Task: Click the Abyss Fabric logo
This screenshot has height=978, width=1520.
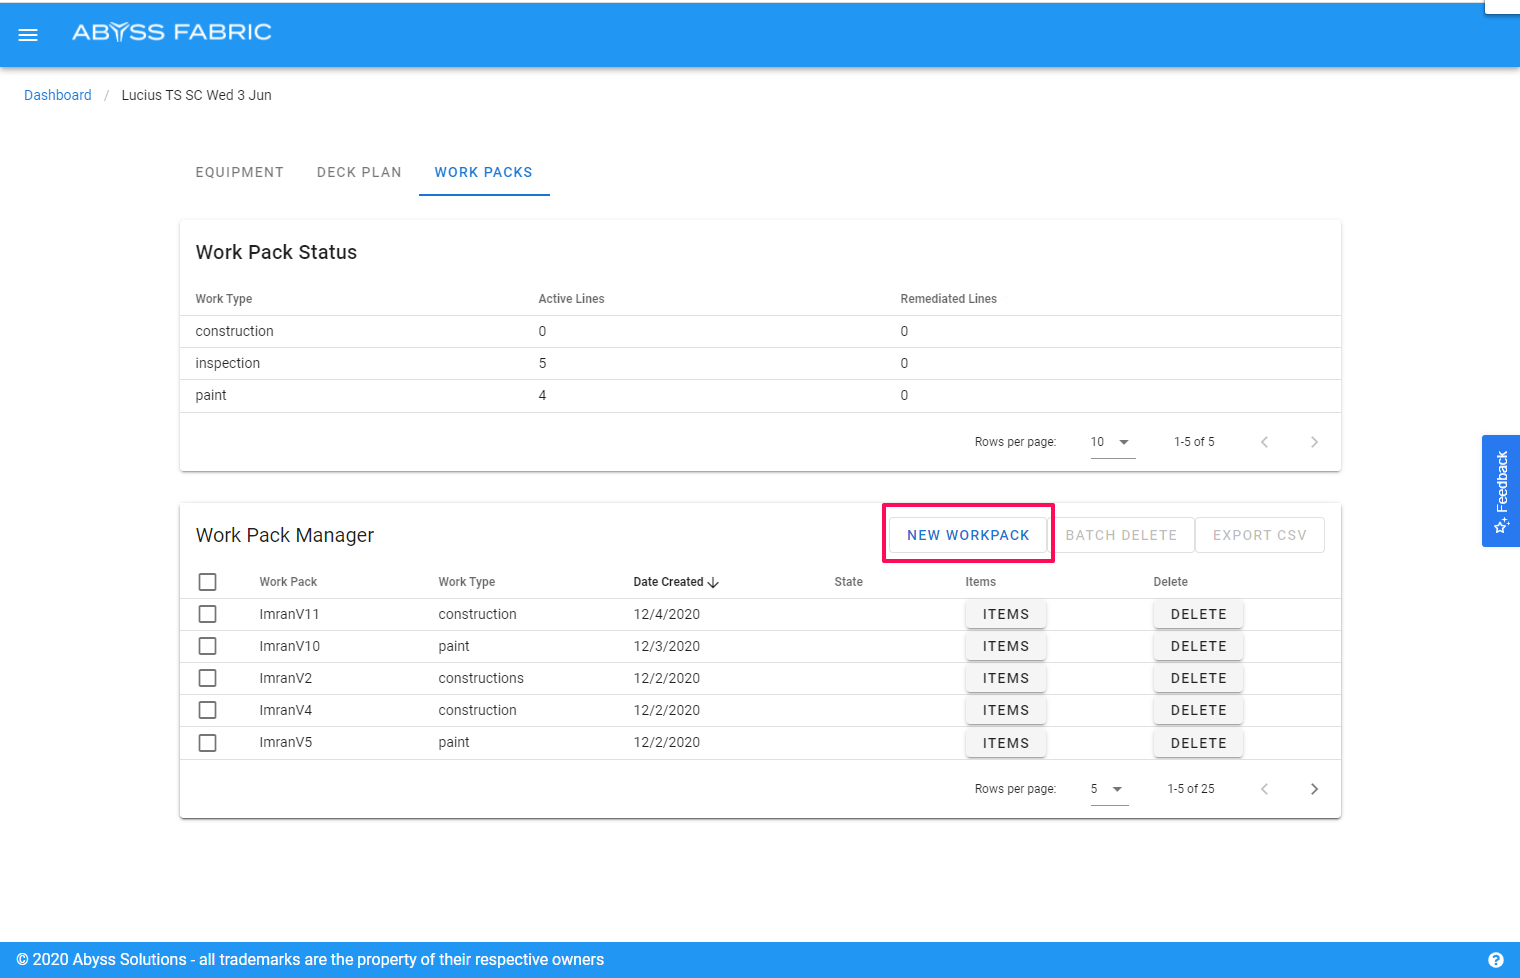Action: click(172, 32)
